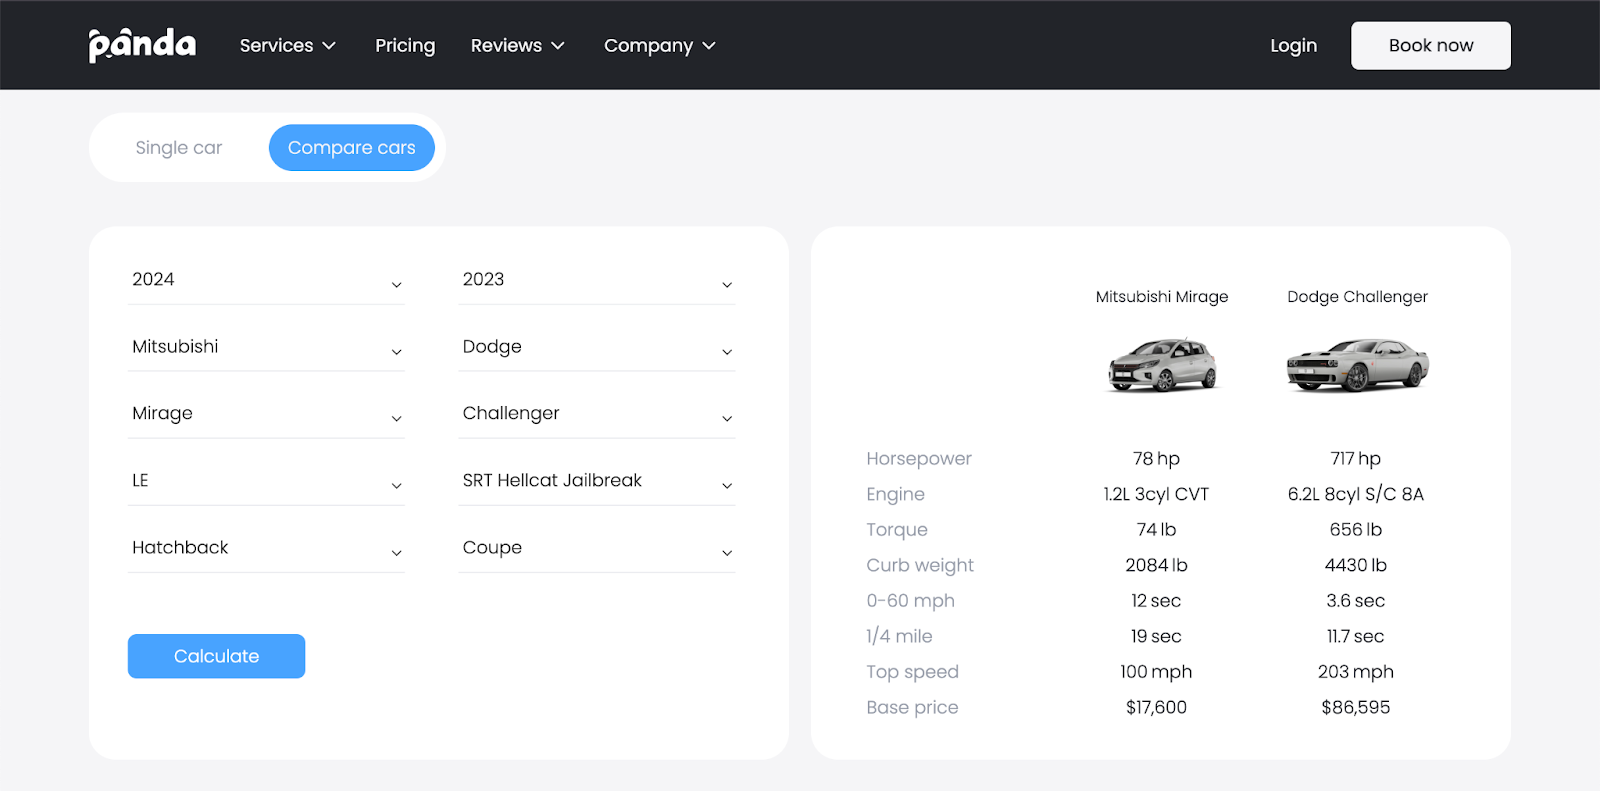Click the Mitsubishi Mirage car image
Screen dimensions: 1600x791
(x=1162, y=365)
